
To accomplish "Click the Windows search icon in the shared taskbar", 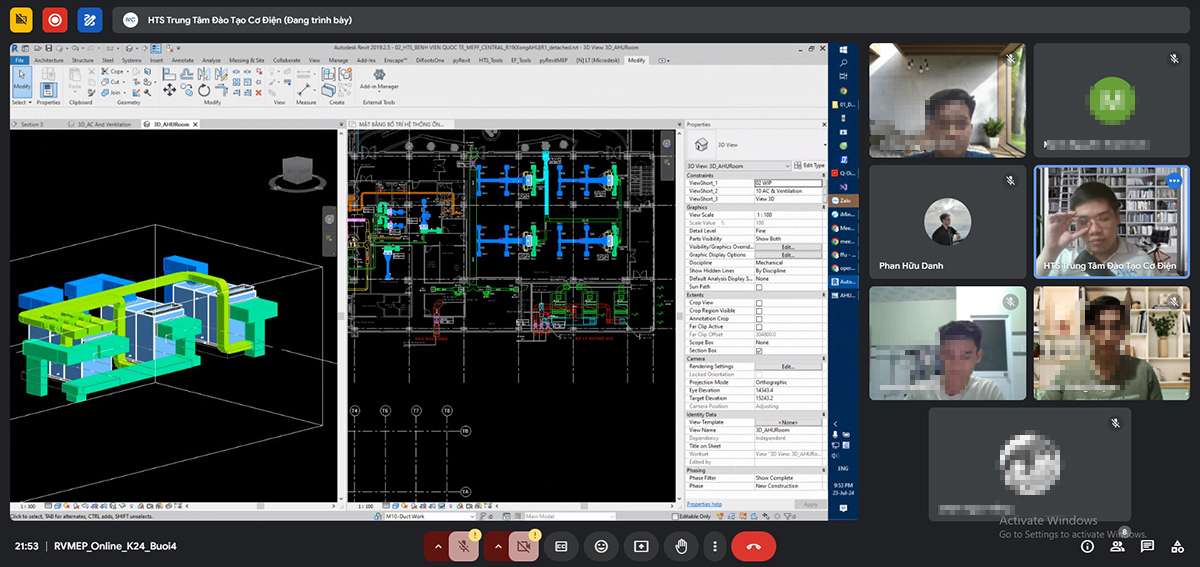I will 843,63.
